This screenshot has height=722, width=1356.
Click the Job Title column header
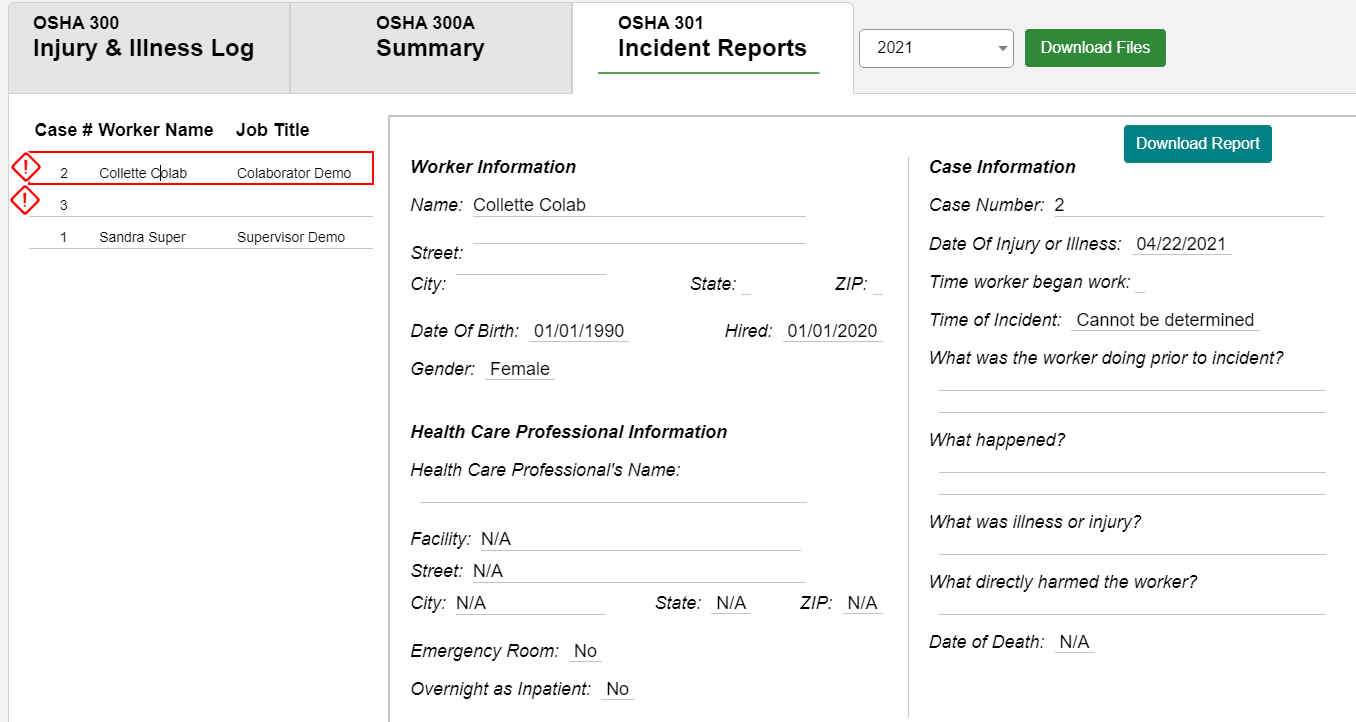[273, 130]
